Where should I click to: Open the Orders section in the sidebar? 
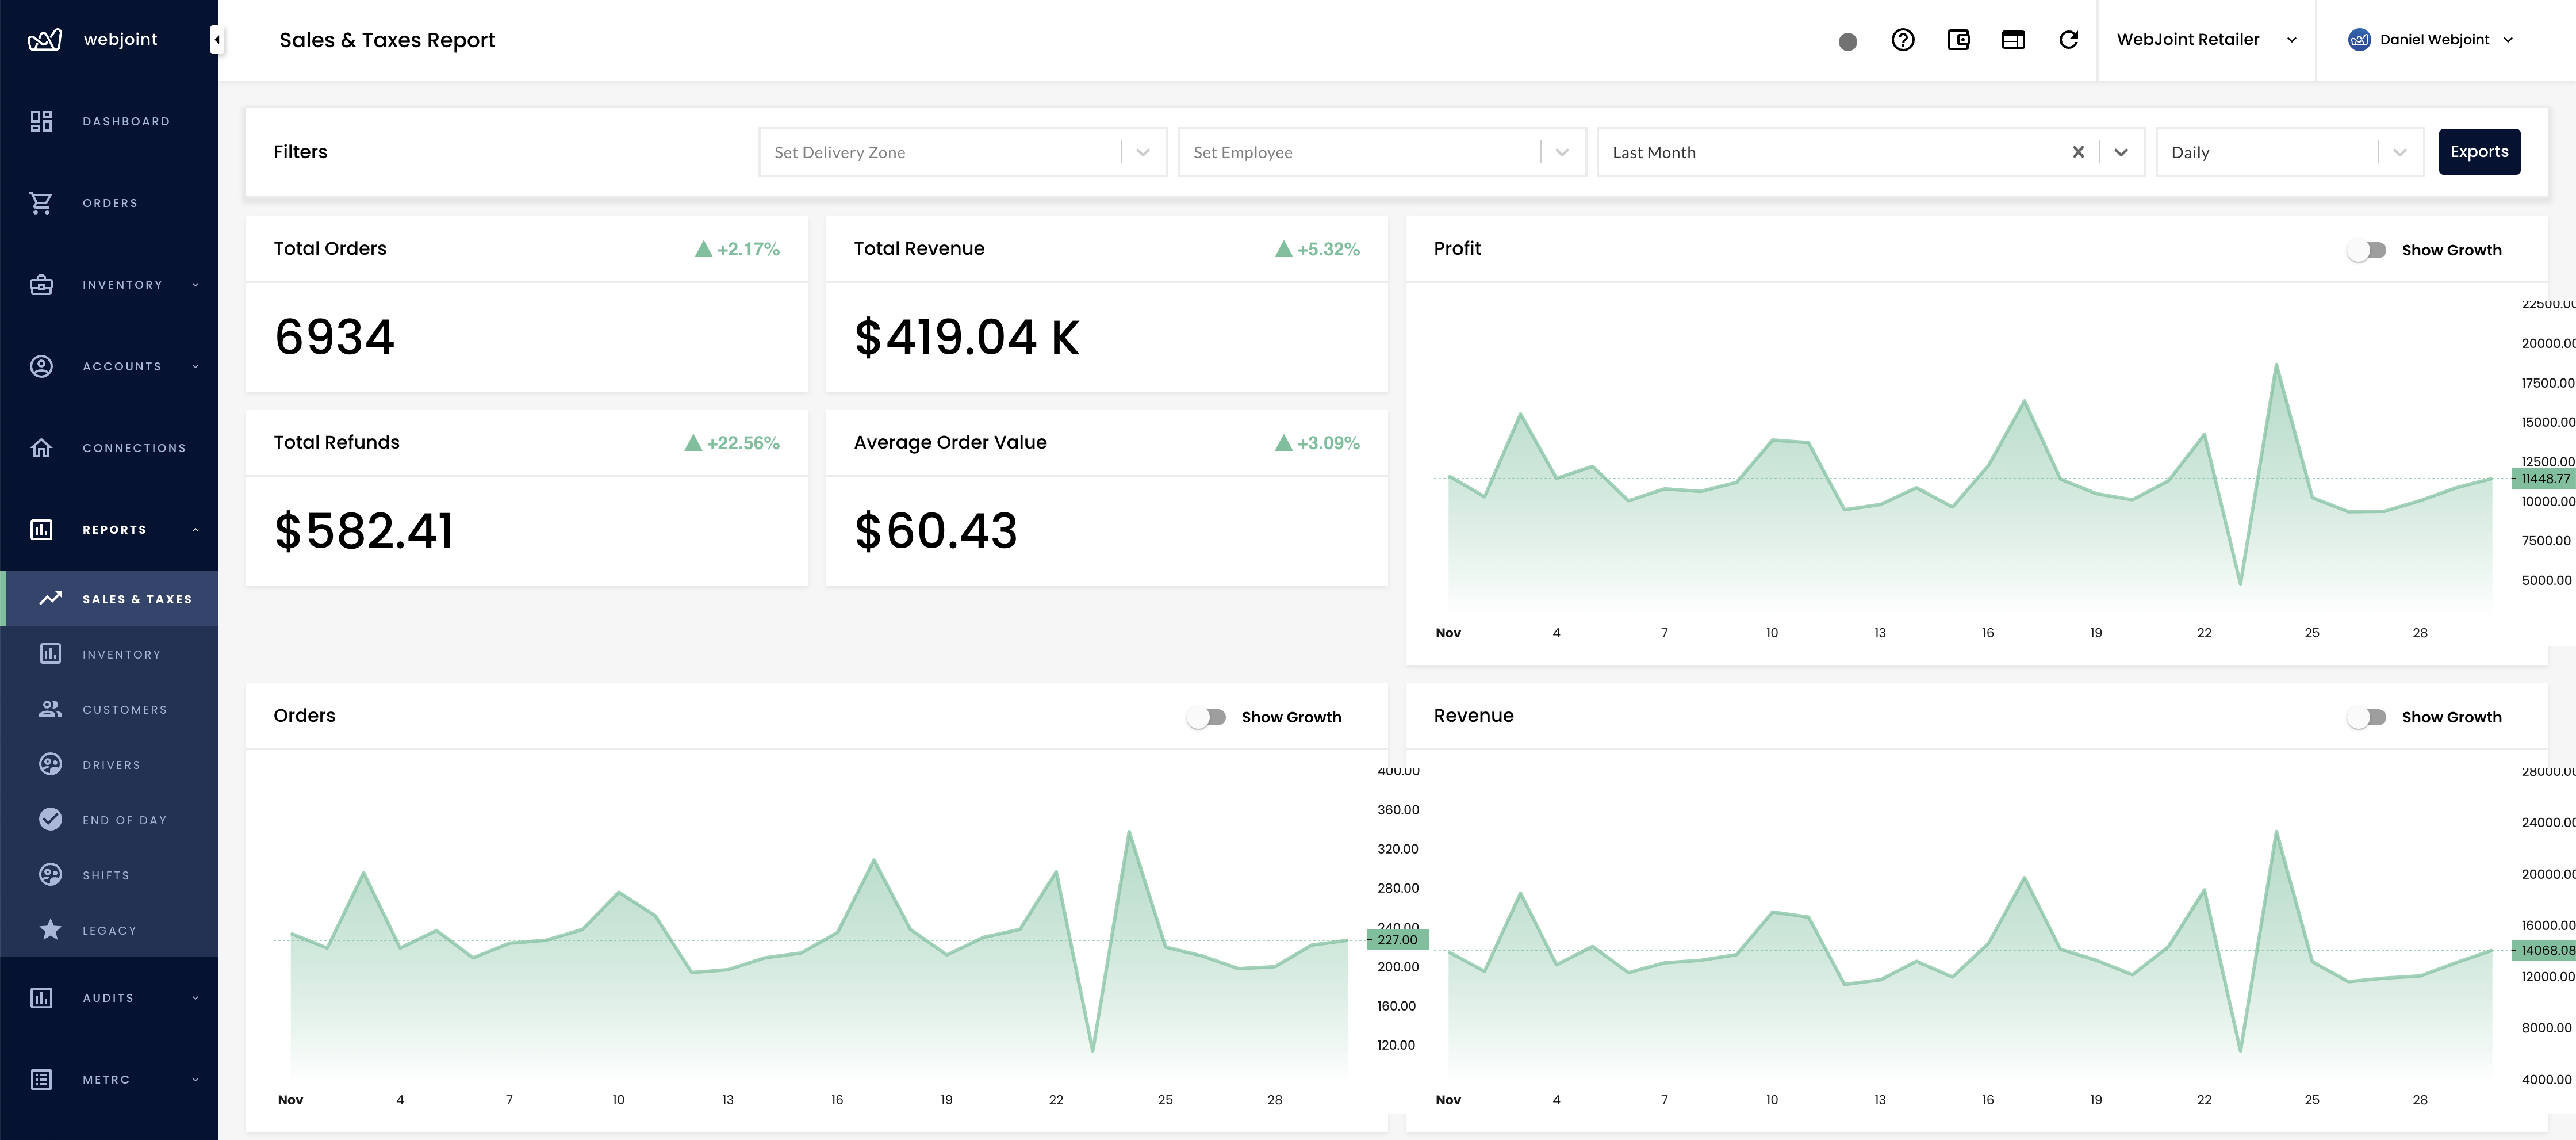pos(41,202)
